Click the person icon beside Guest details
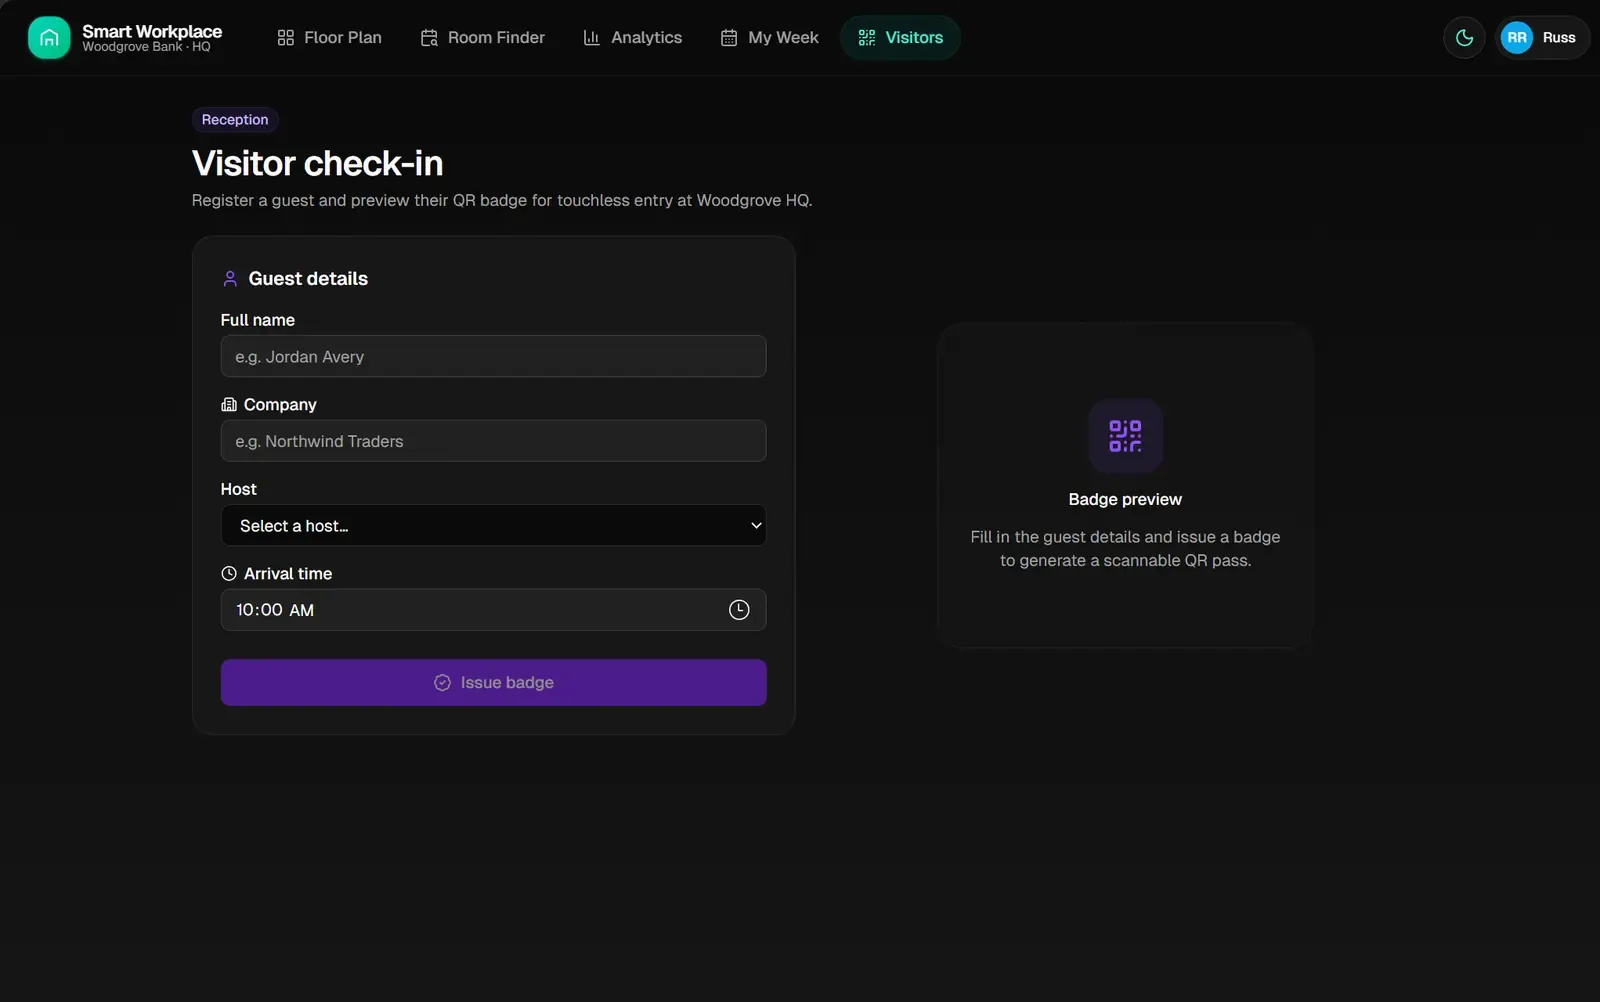Viewport: 1600px width, 1002px height. pyautogui.click(x=230, y=279)
